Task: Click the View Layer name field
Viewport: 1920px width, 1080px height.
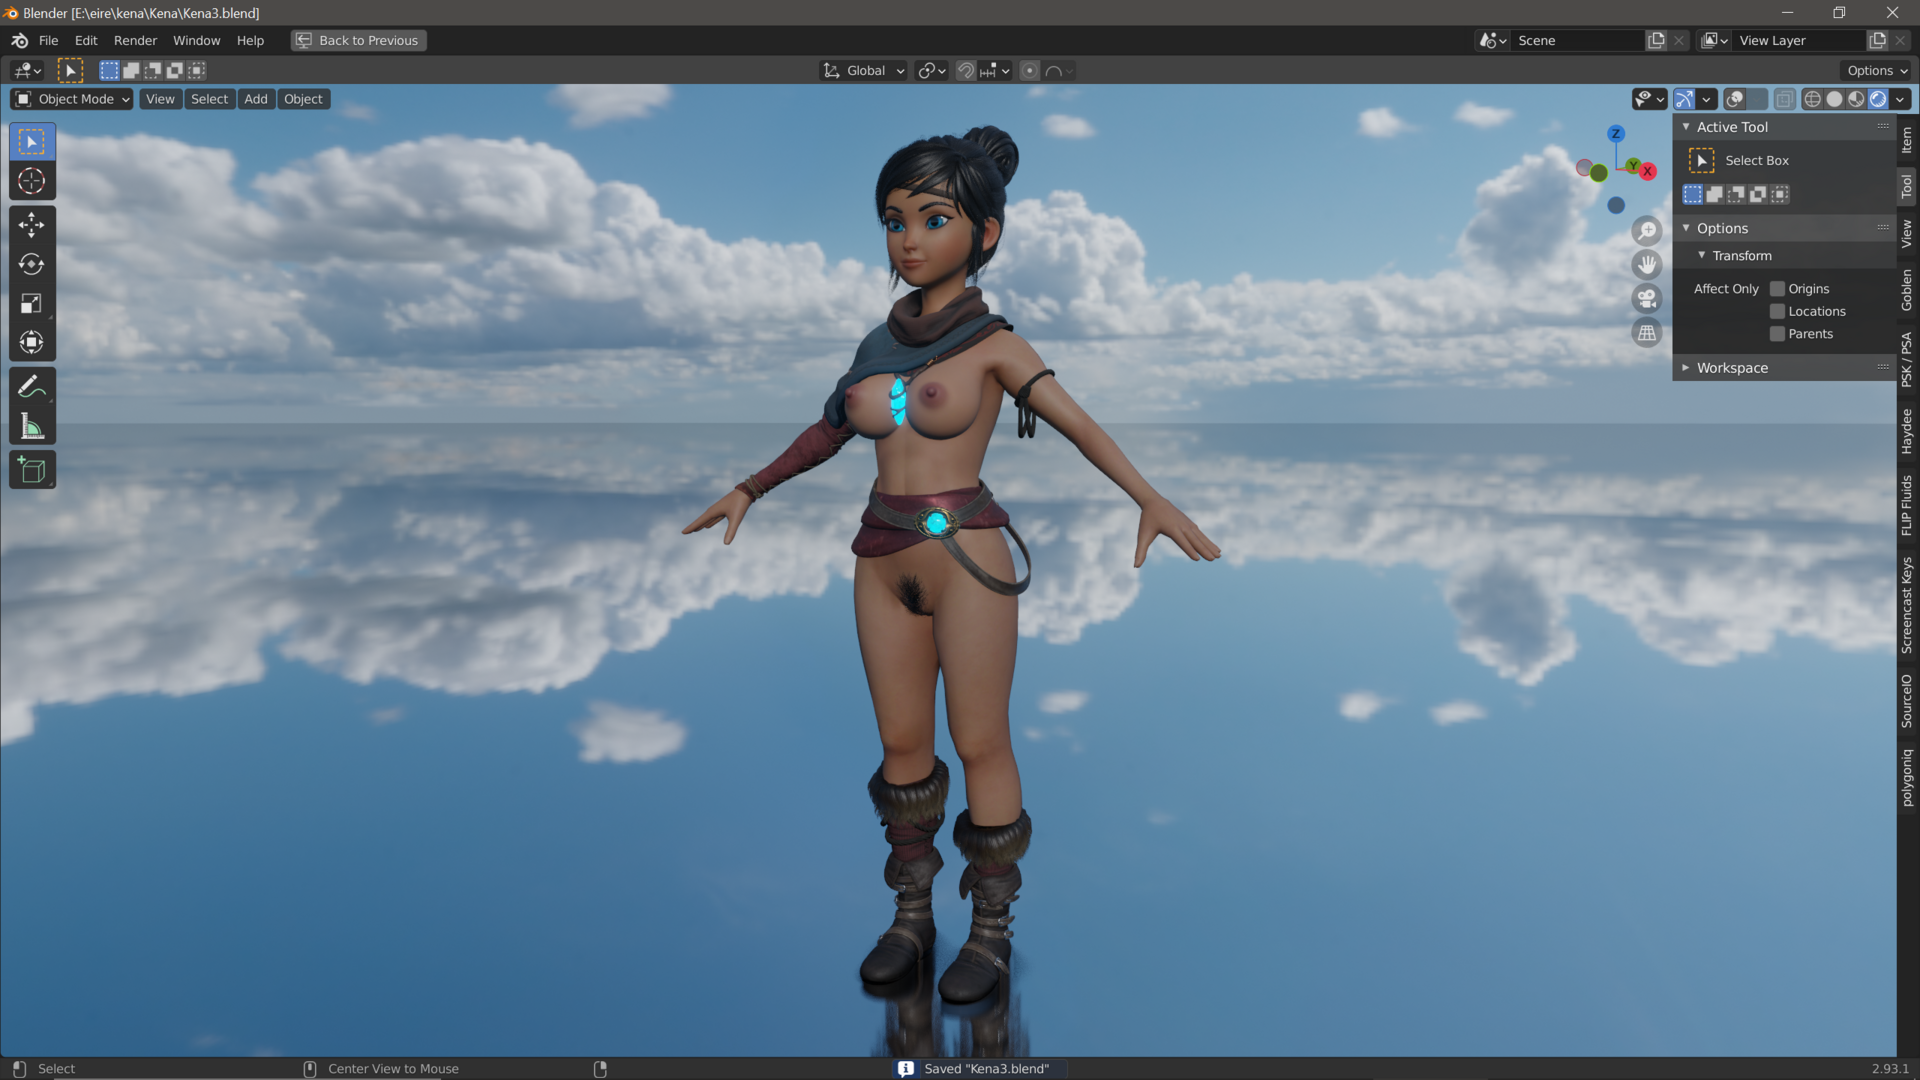Action: 1799,41
